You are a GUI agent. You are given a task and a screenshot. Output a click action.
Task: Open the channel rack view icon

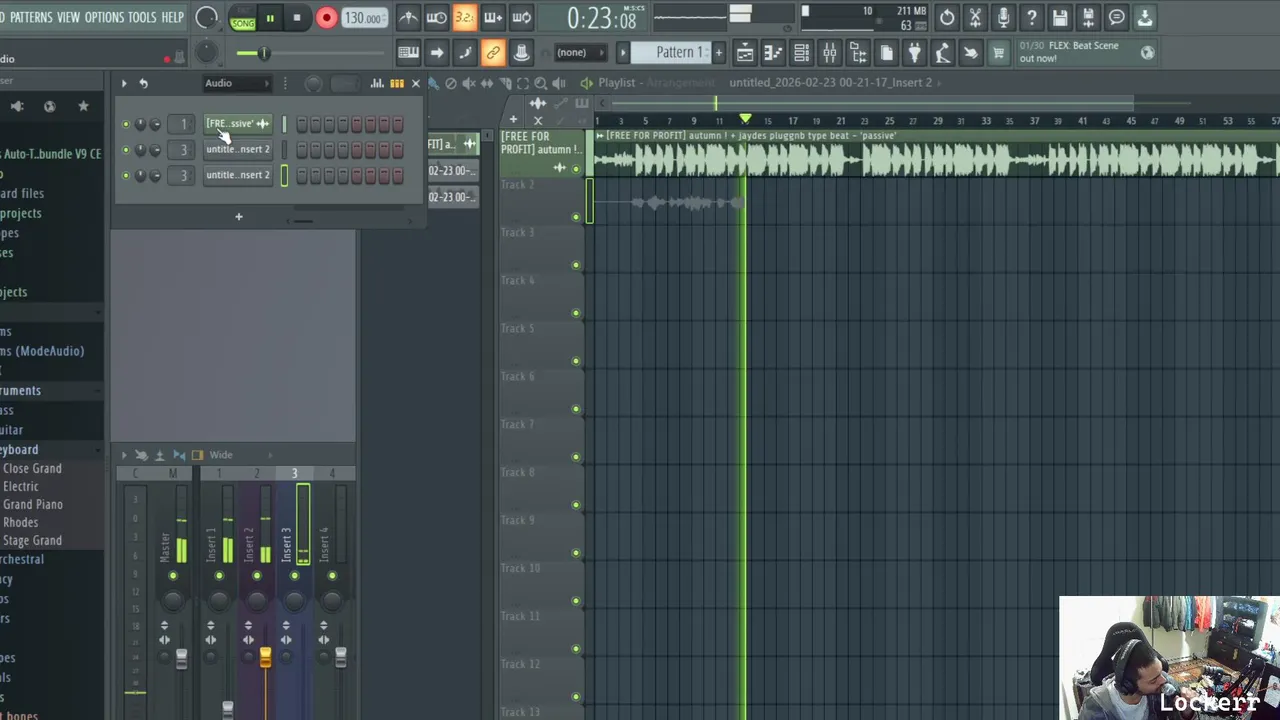801,53
